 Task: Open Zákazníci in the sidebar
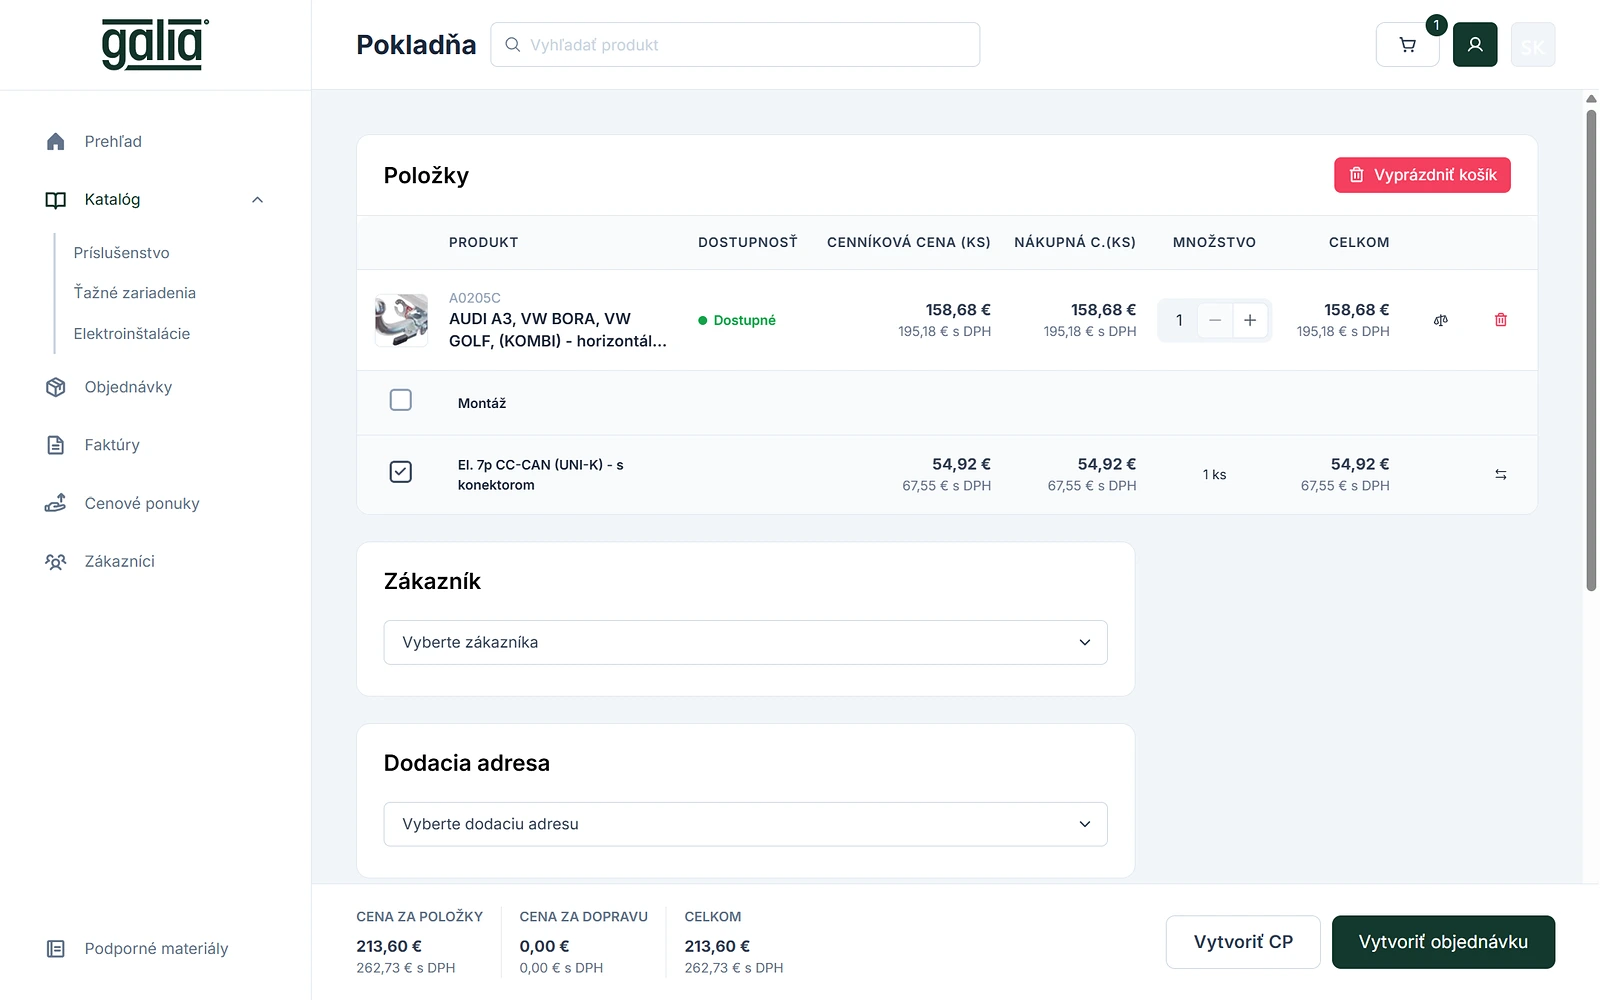click(120, 561)
